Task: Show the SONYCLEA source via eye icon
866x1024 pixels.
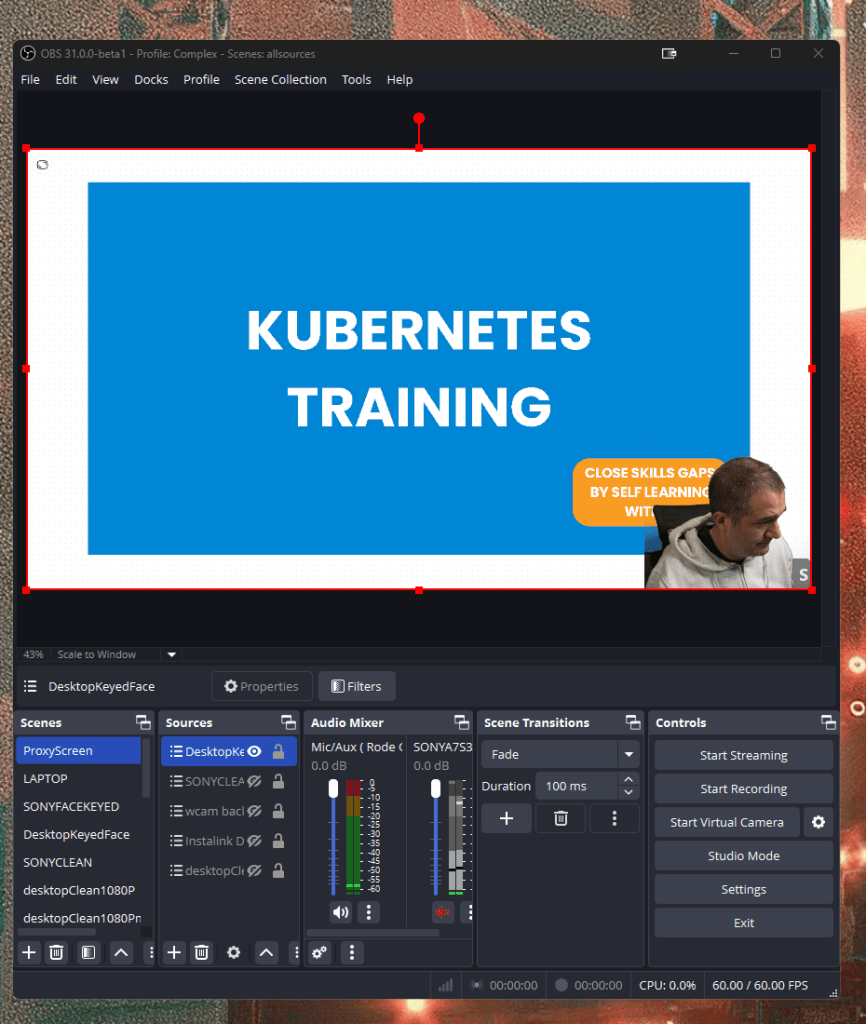Action: (255, 781)
